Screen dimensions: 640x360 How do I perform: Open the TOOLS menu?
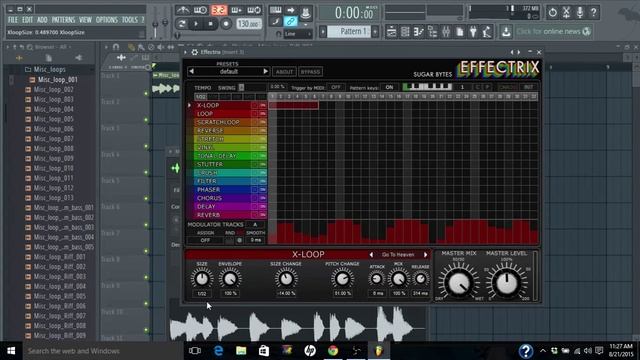click(130, 20)
